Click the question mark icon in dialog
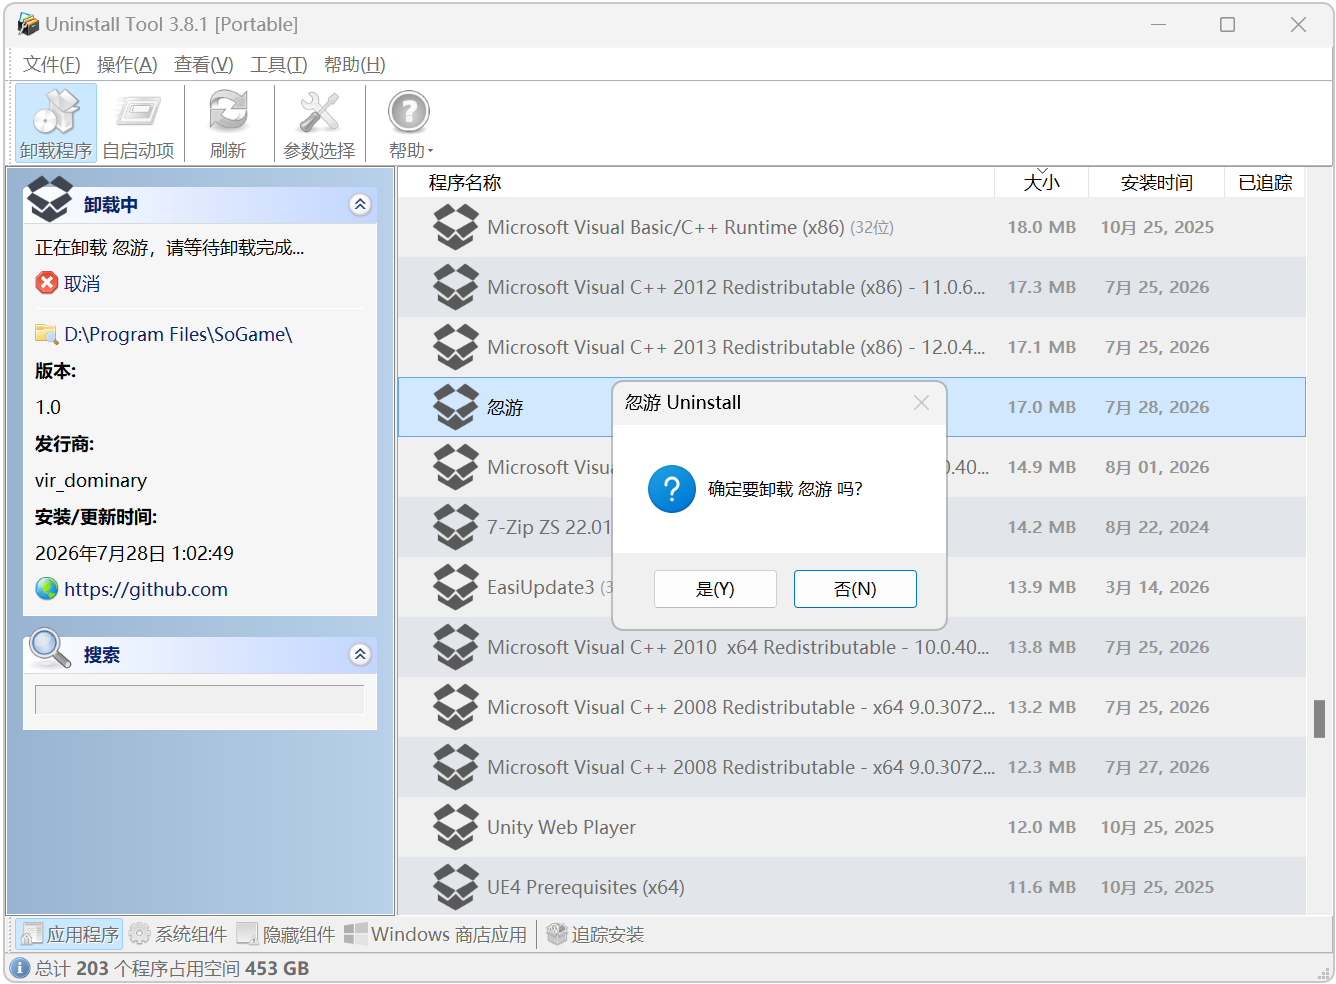The image size is (1336, 984). [x=672, y=489]
